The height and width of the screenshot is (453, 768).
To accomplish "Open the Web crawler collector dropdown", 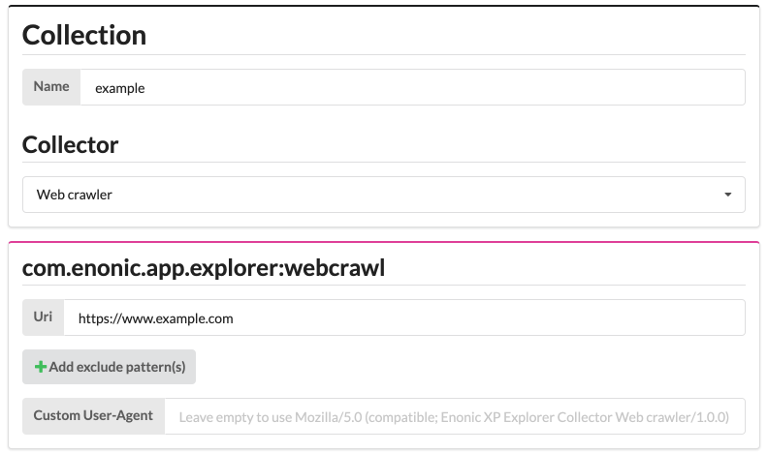I will [384, 194].
